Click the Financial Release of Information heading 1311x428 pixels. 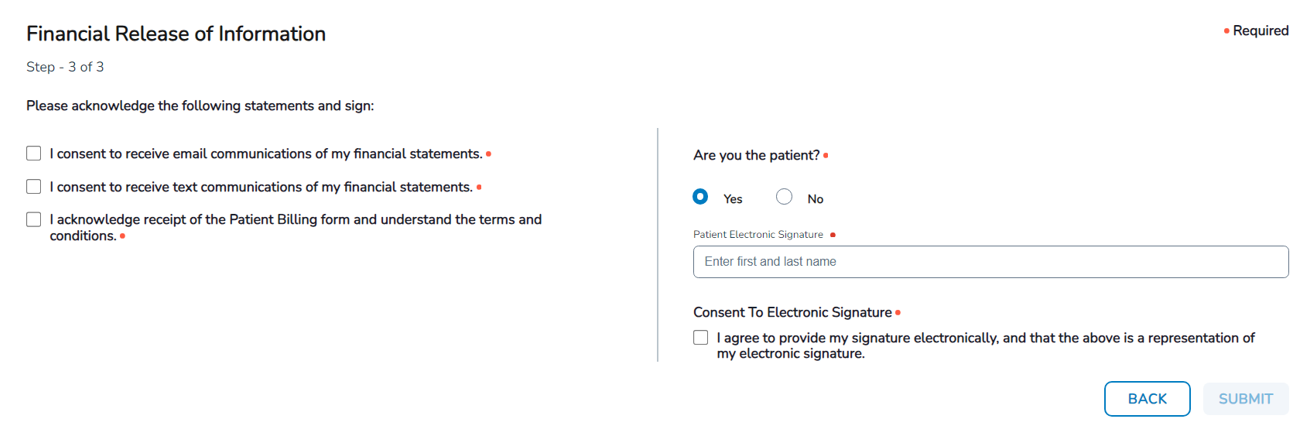point(176,34)
